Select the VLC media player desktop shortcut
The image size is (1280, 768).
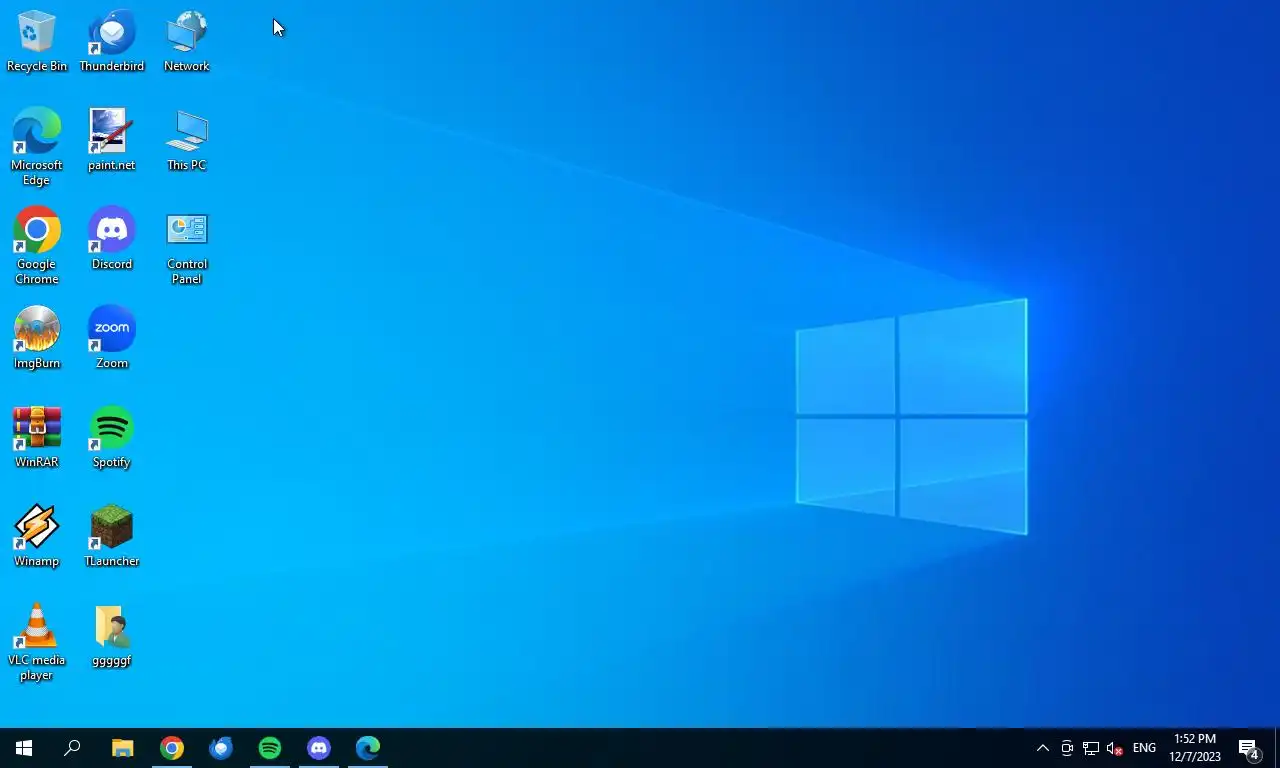click(x=37, y=642)
